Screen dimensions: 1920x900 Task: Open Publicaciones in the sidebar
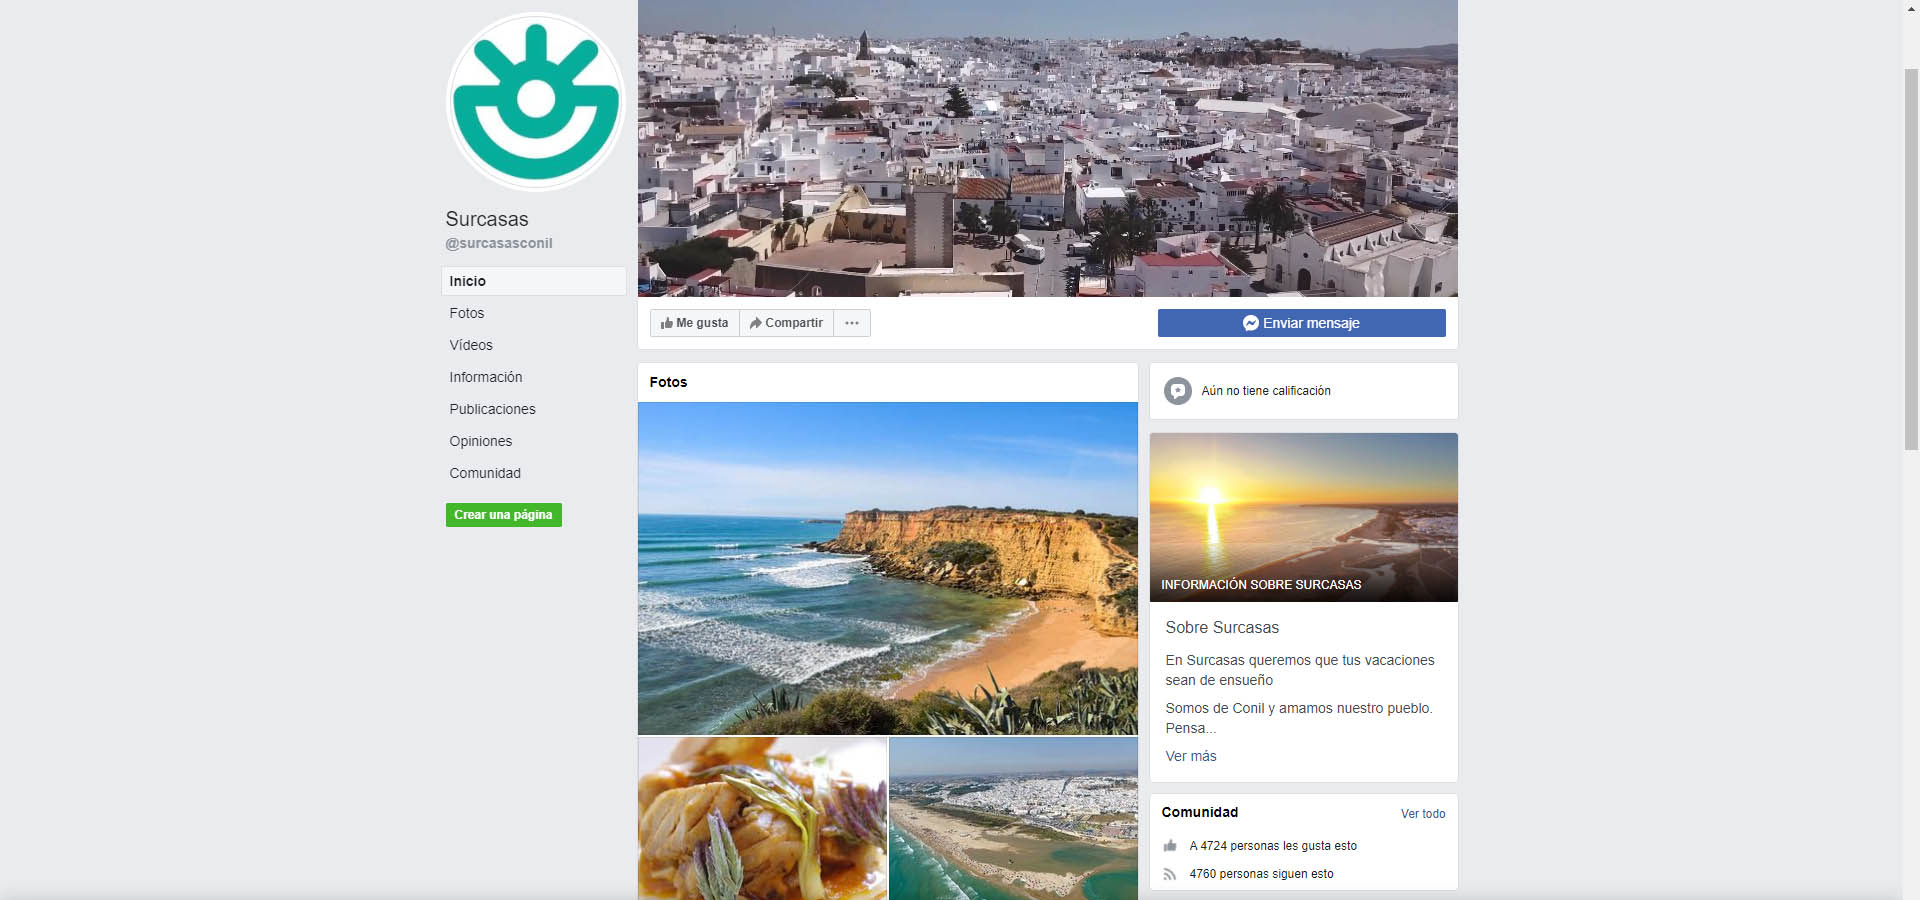click(x=492, y=409)
